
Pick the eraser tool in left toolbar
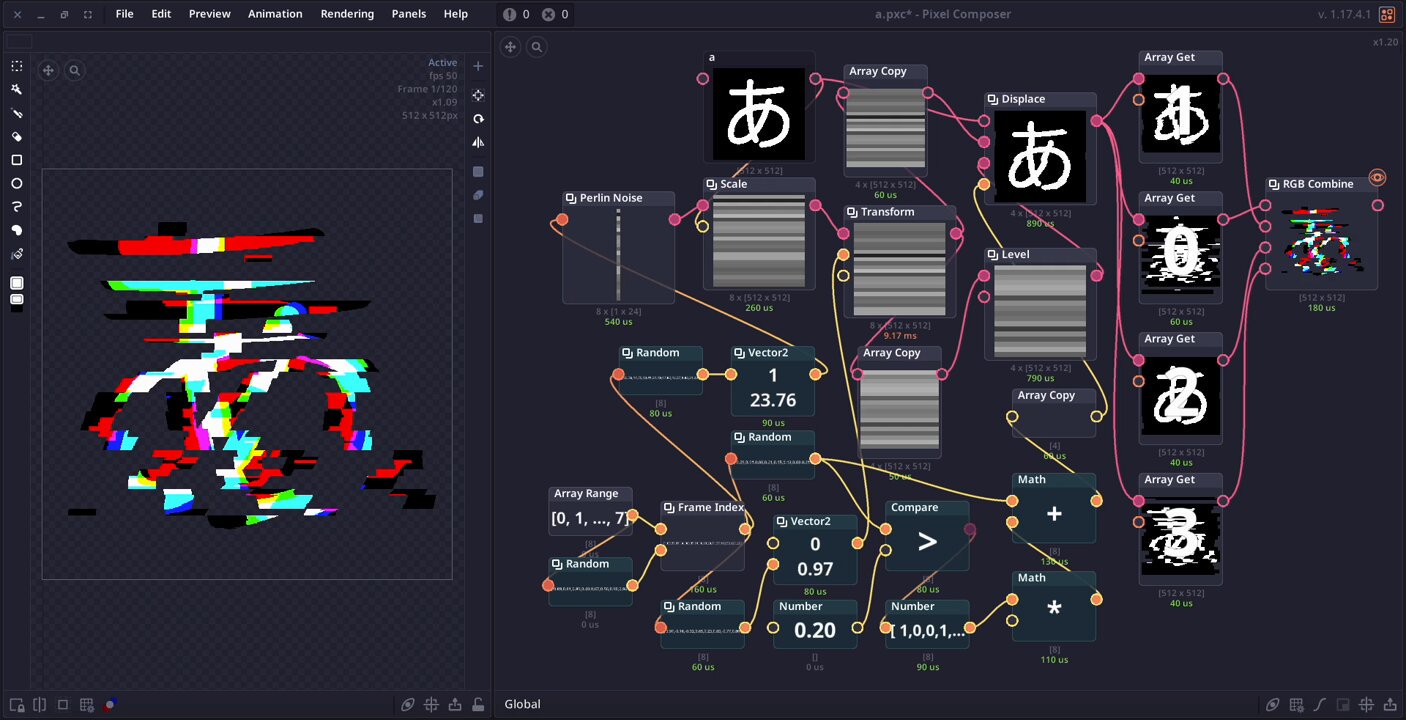16,136
